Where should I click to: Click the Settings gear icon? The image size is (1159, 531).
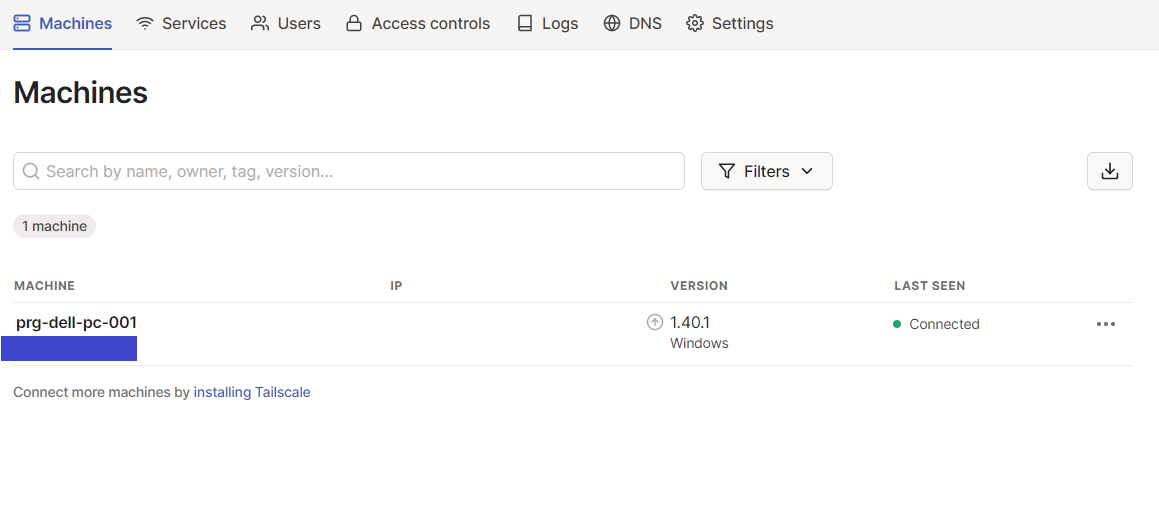[695, 23]
